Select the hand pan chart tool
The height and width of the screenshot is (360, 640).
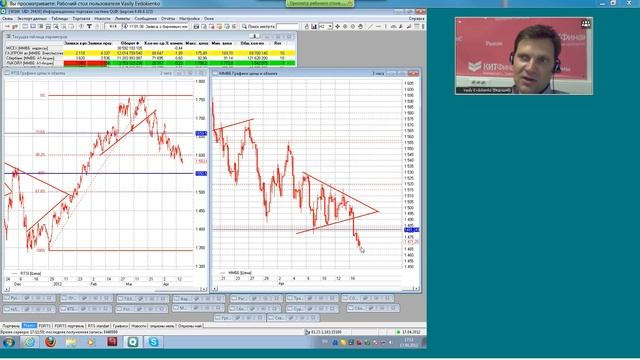click(x=360, y=27)
